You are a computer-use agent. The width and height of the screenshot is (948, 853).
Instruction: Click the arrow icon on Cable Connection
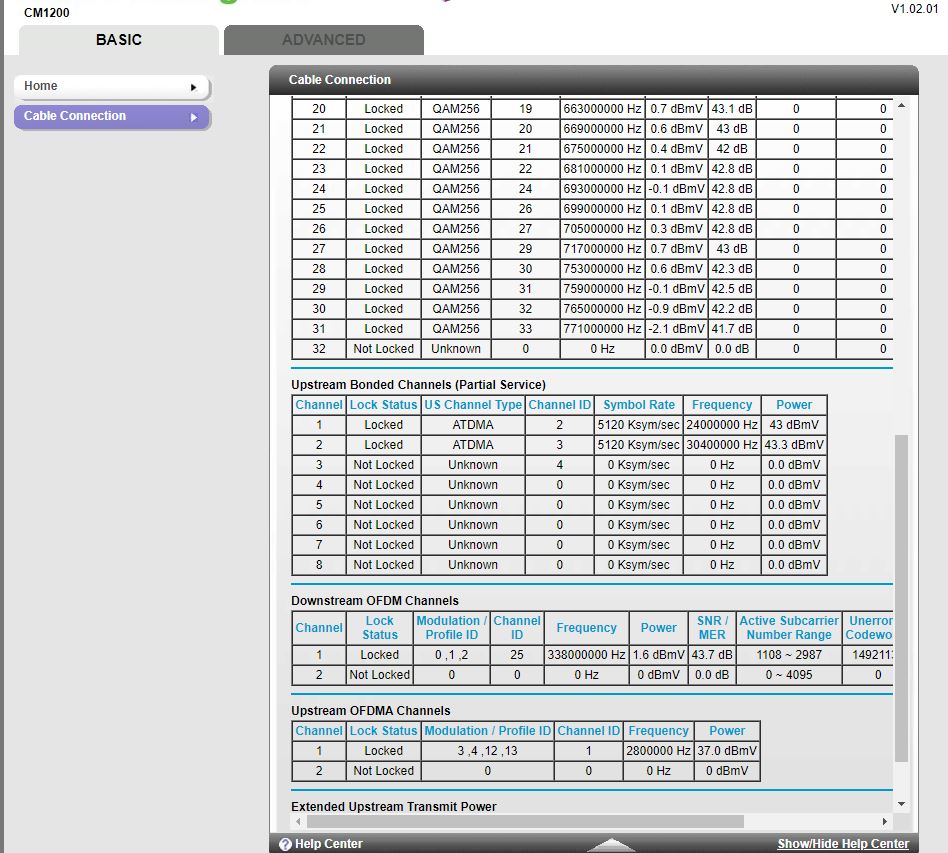(x=193, y=117)
